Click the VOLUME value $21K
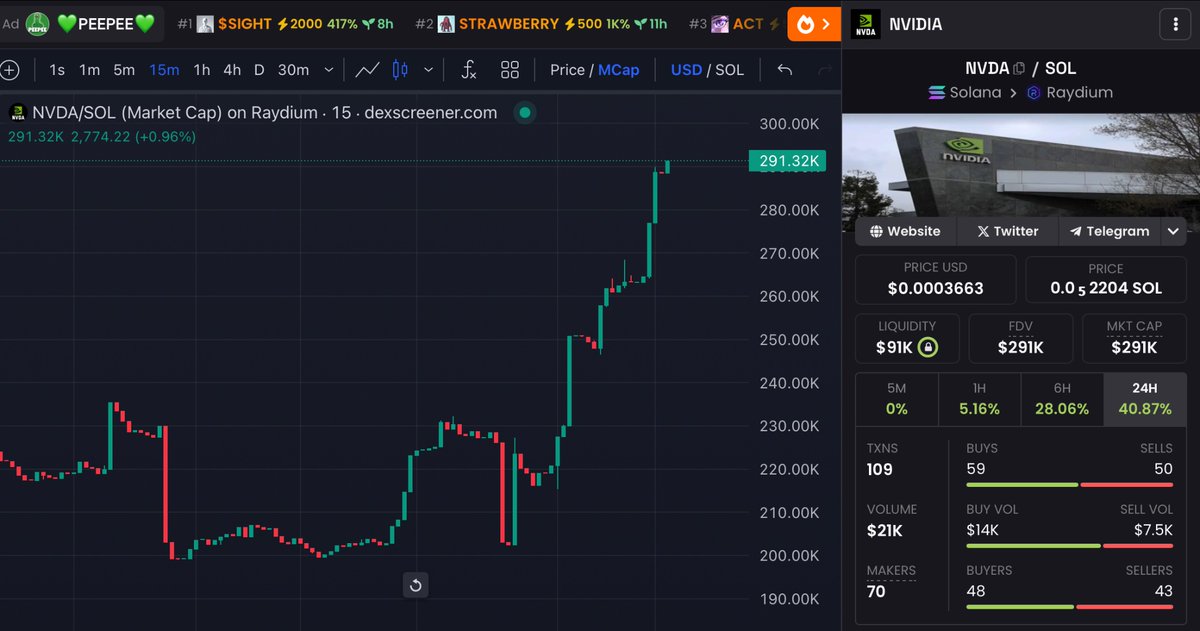 point(885,530)
